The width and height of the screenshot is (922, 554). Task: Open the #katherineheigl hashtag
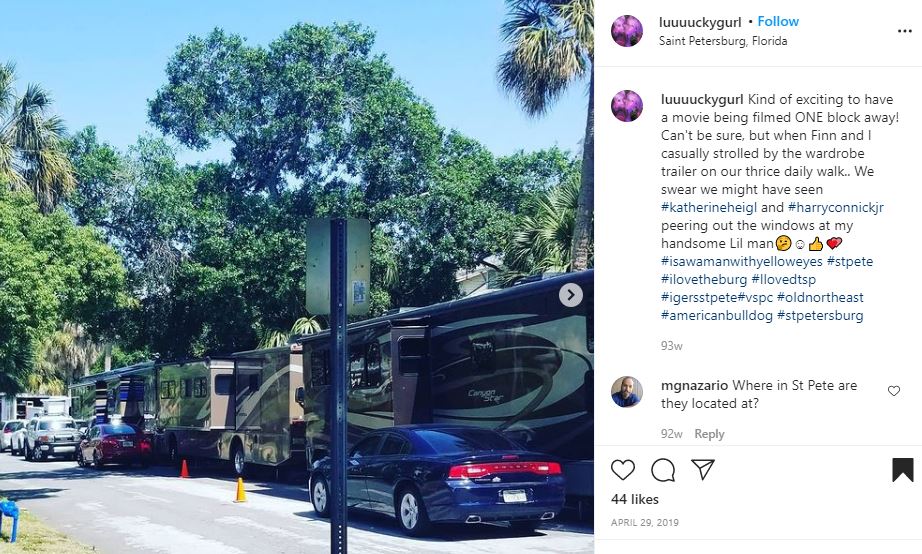click(709, 207)
